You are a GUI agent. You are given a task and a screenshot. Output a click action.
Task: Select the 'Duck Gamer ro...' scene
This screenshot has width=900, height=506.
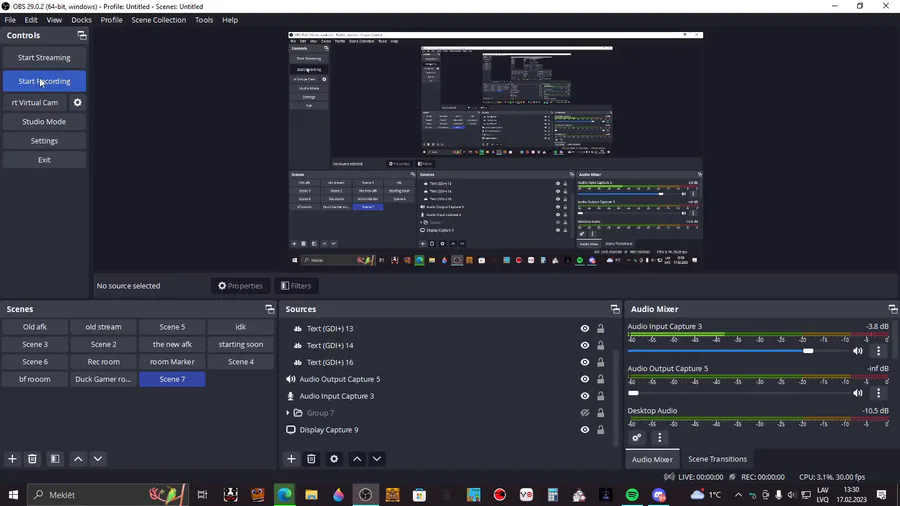[x=103, y=379]
